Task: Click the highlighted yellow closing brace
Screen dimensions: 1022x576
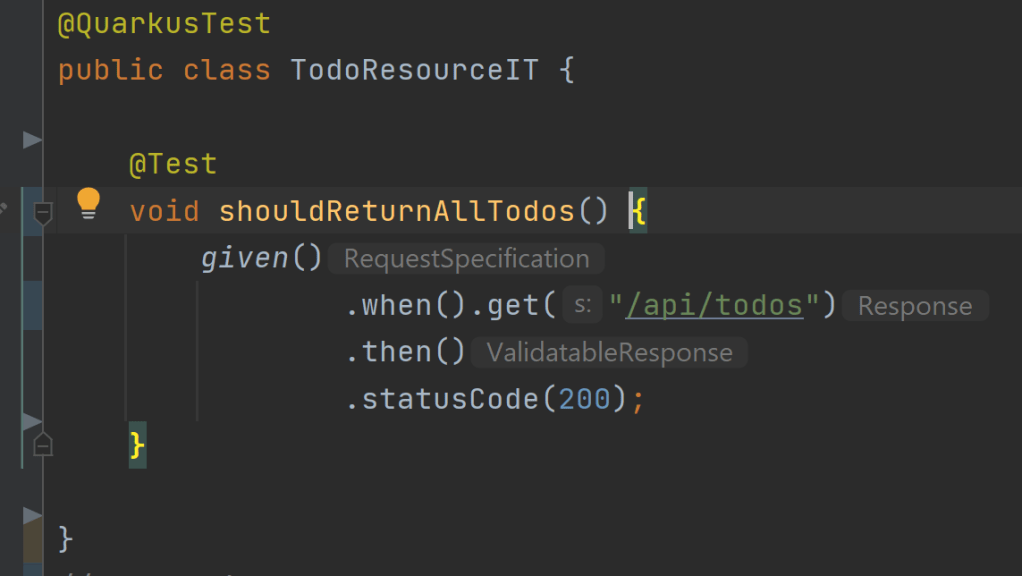Action: click(x=137, y=444)
